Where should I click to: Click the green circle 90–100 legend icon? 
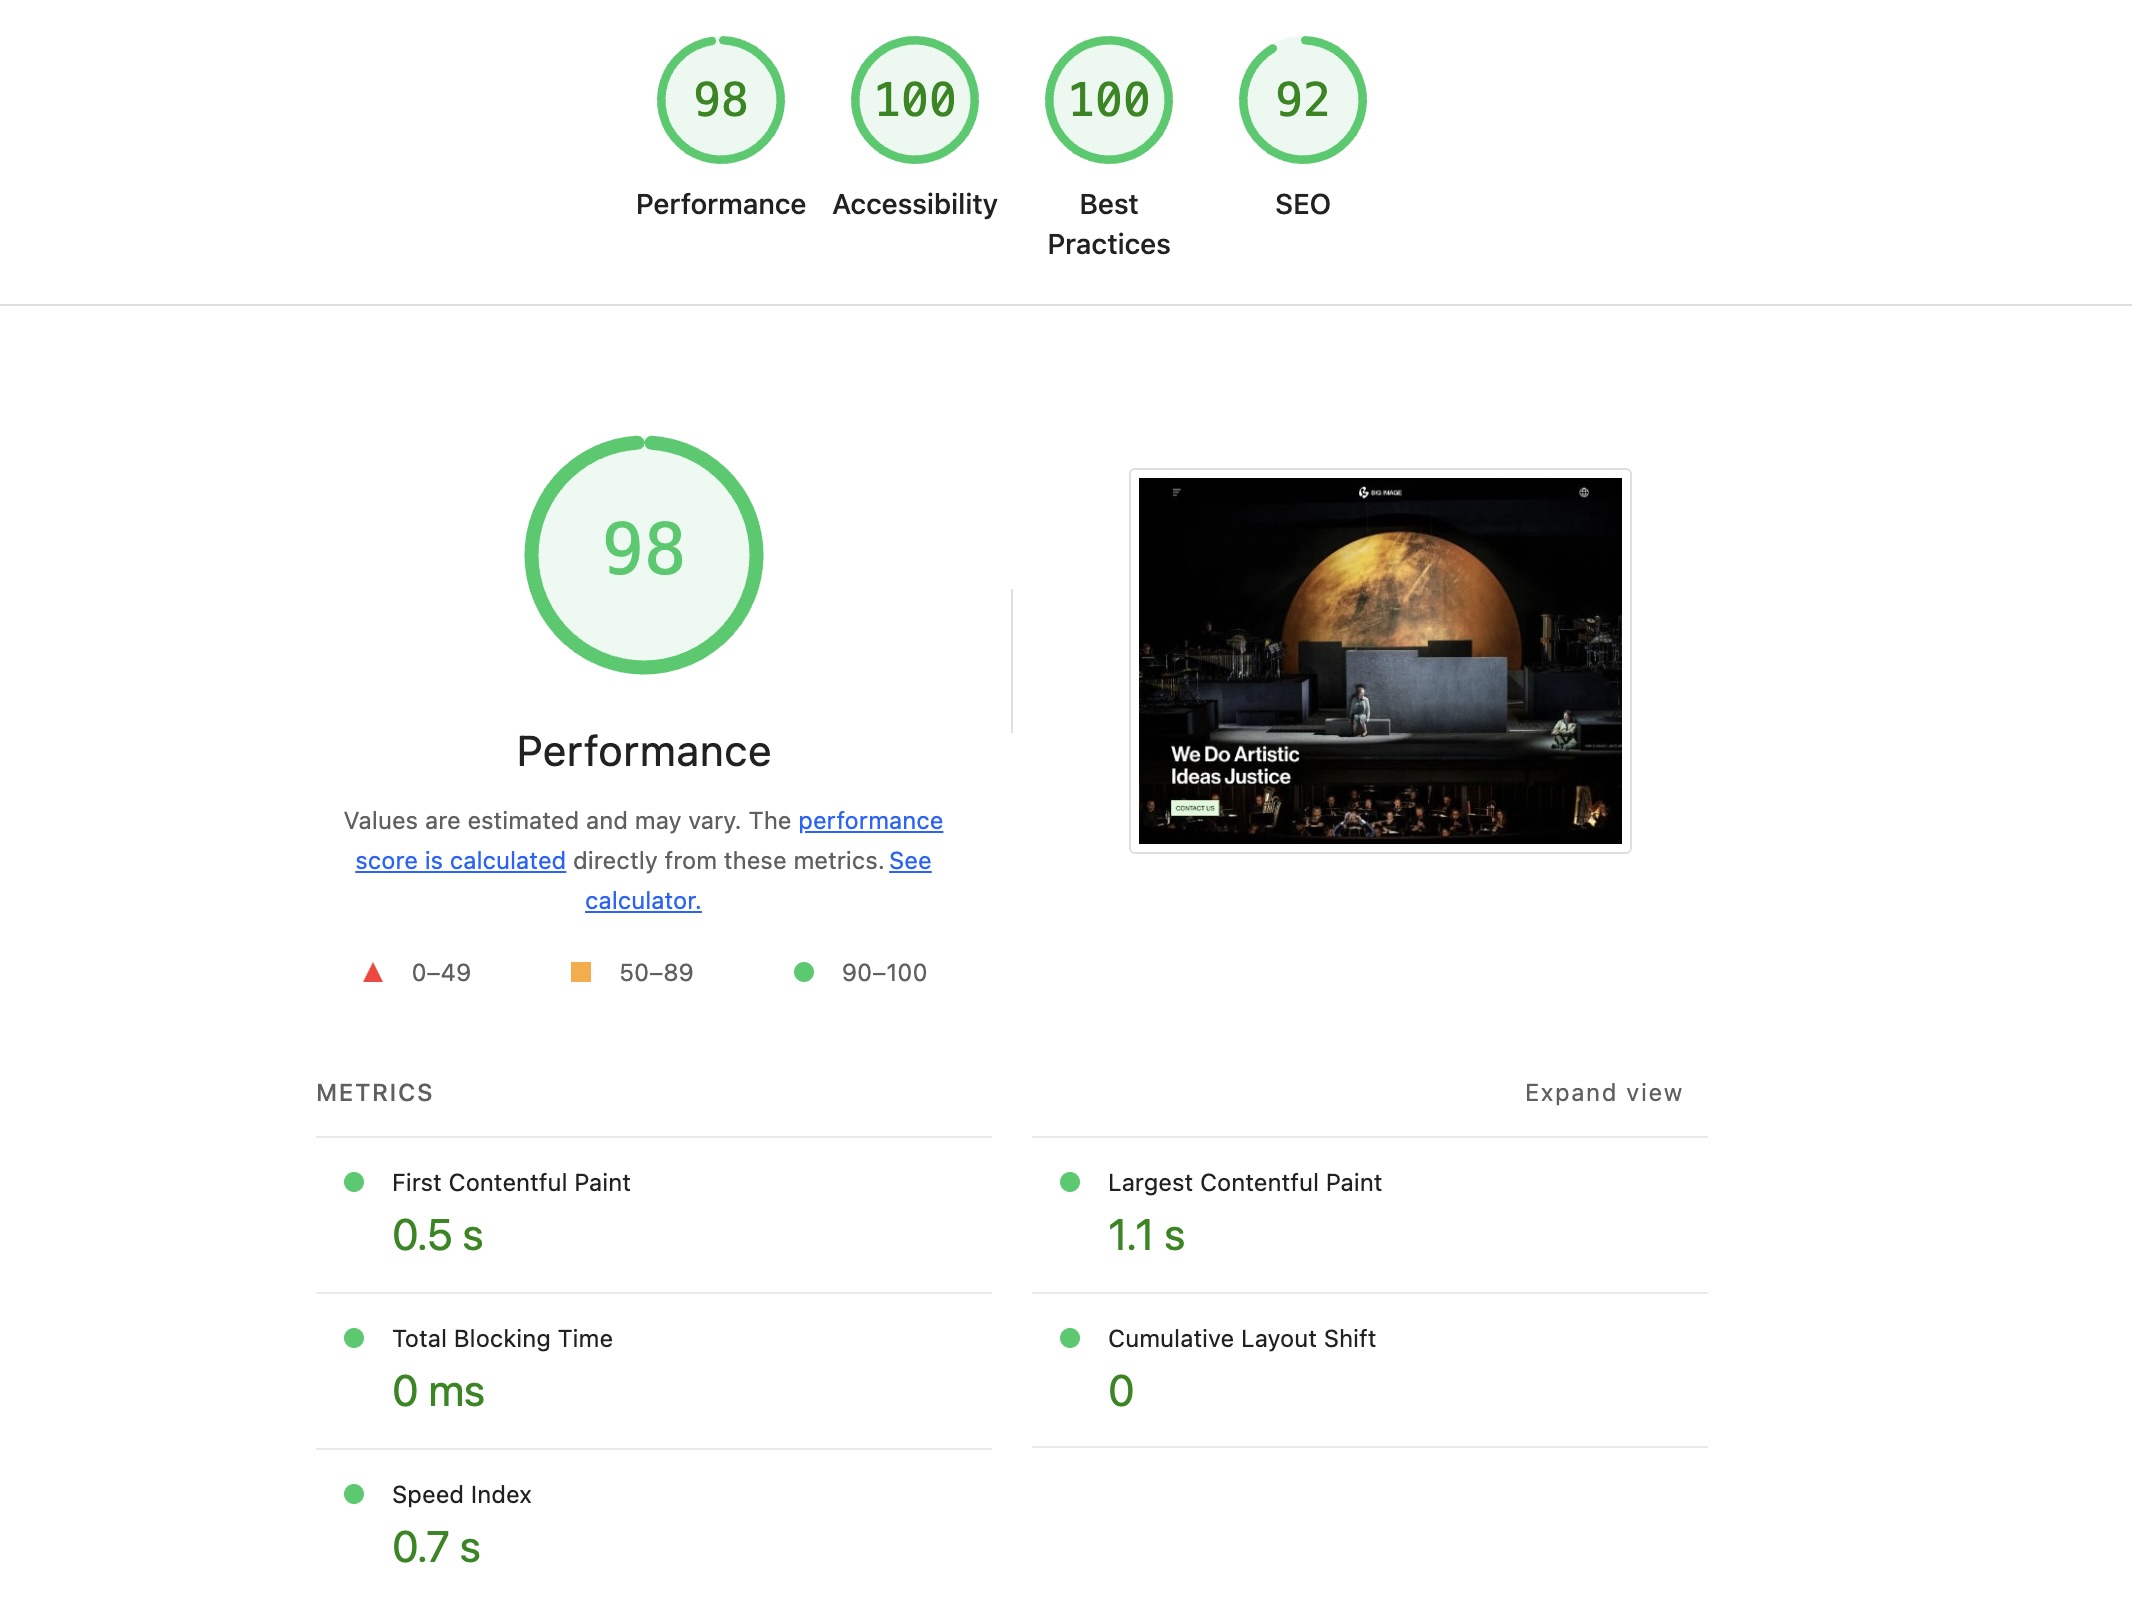(x=803, y=972)
